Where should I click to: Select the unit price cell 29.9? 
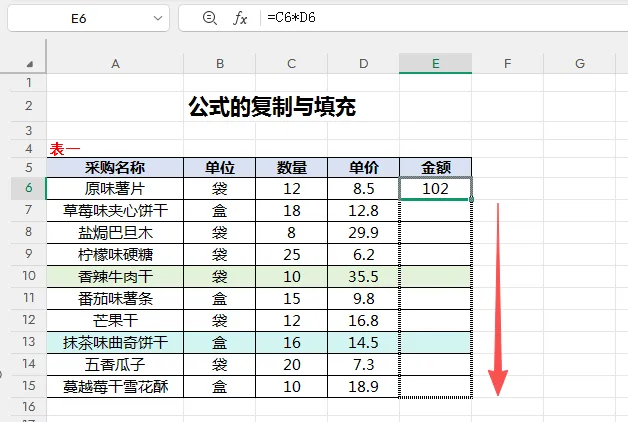pyautogui.click(x=364, y=233)
